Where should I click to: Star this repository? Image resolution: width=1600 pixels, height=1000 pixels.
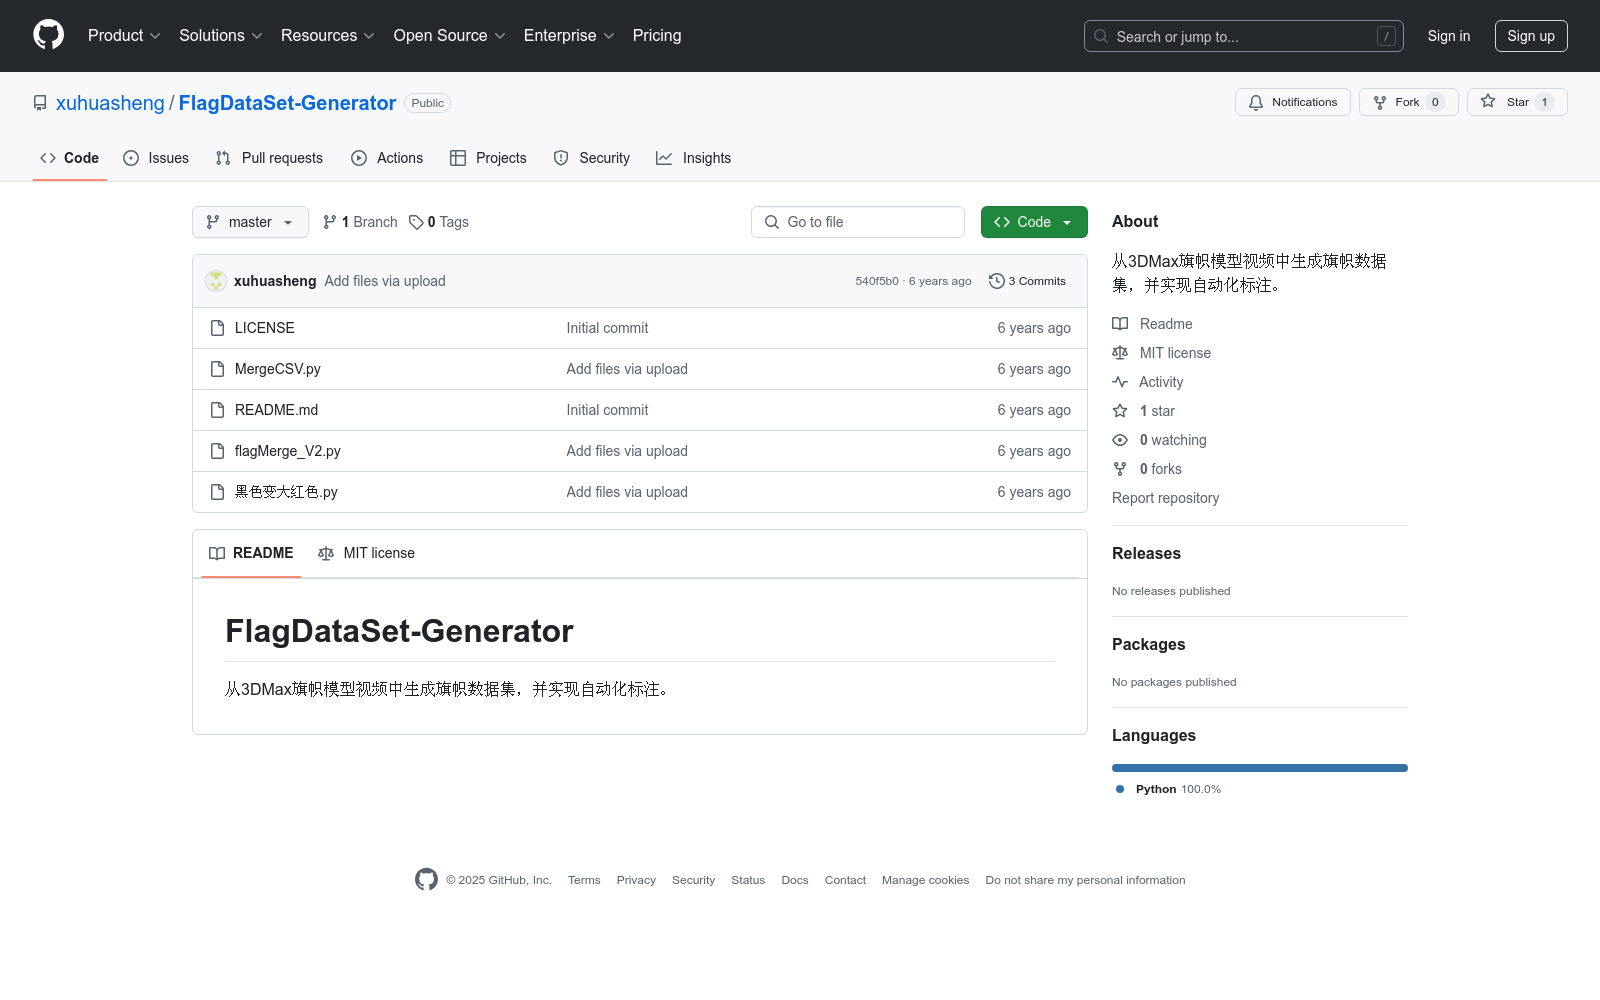(x=1517, y=102)
